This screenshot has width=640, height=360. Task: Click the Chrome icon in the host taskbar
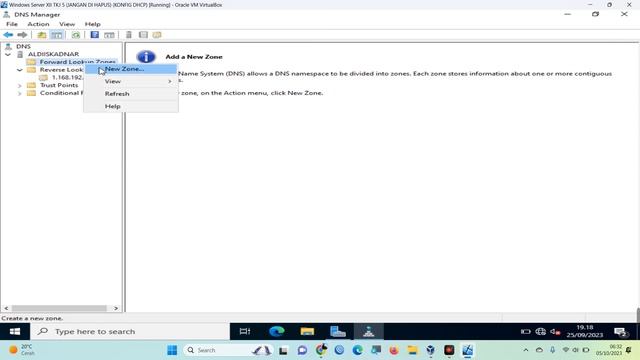[321, 350]
